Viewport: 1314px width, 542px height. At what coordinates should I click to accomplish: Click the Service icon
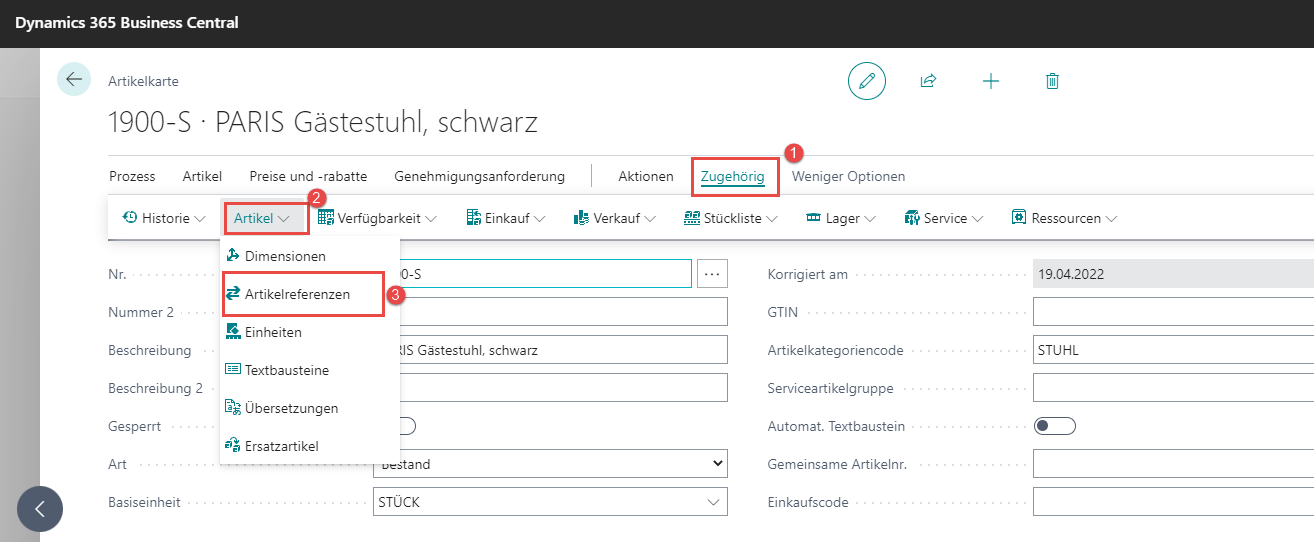click(x=912, y=217)
